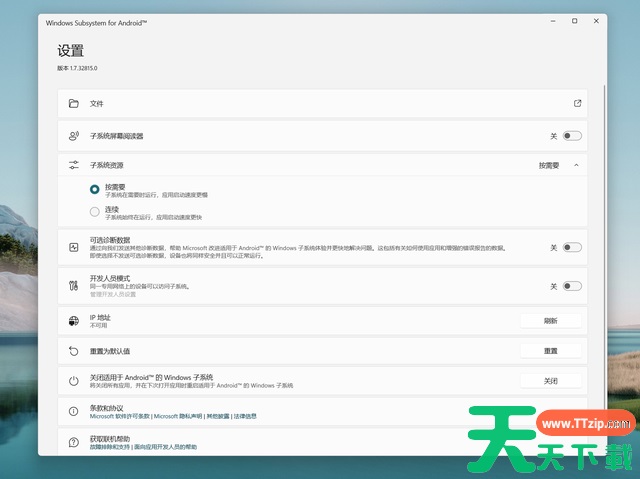This screenshot has width=640, height=479.
Task: Select the 按需要 radio option
Action: pos(95,188)
